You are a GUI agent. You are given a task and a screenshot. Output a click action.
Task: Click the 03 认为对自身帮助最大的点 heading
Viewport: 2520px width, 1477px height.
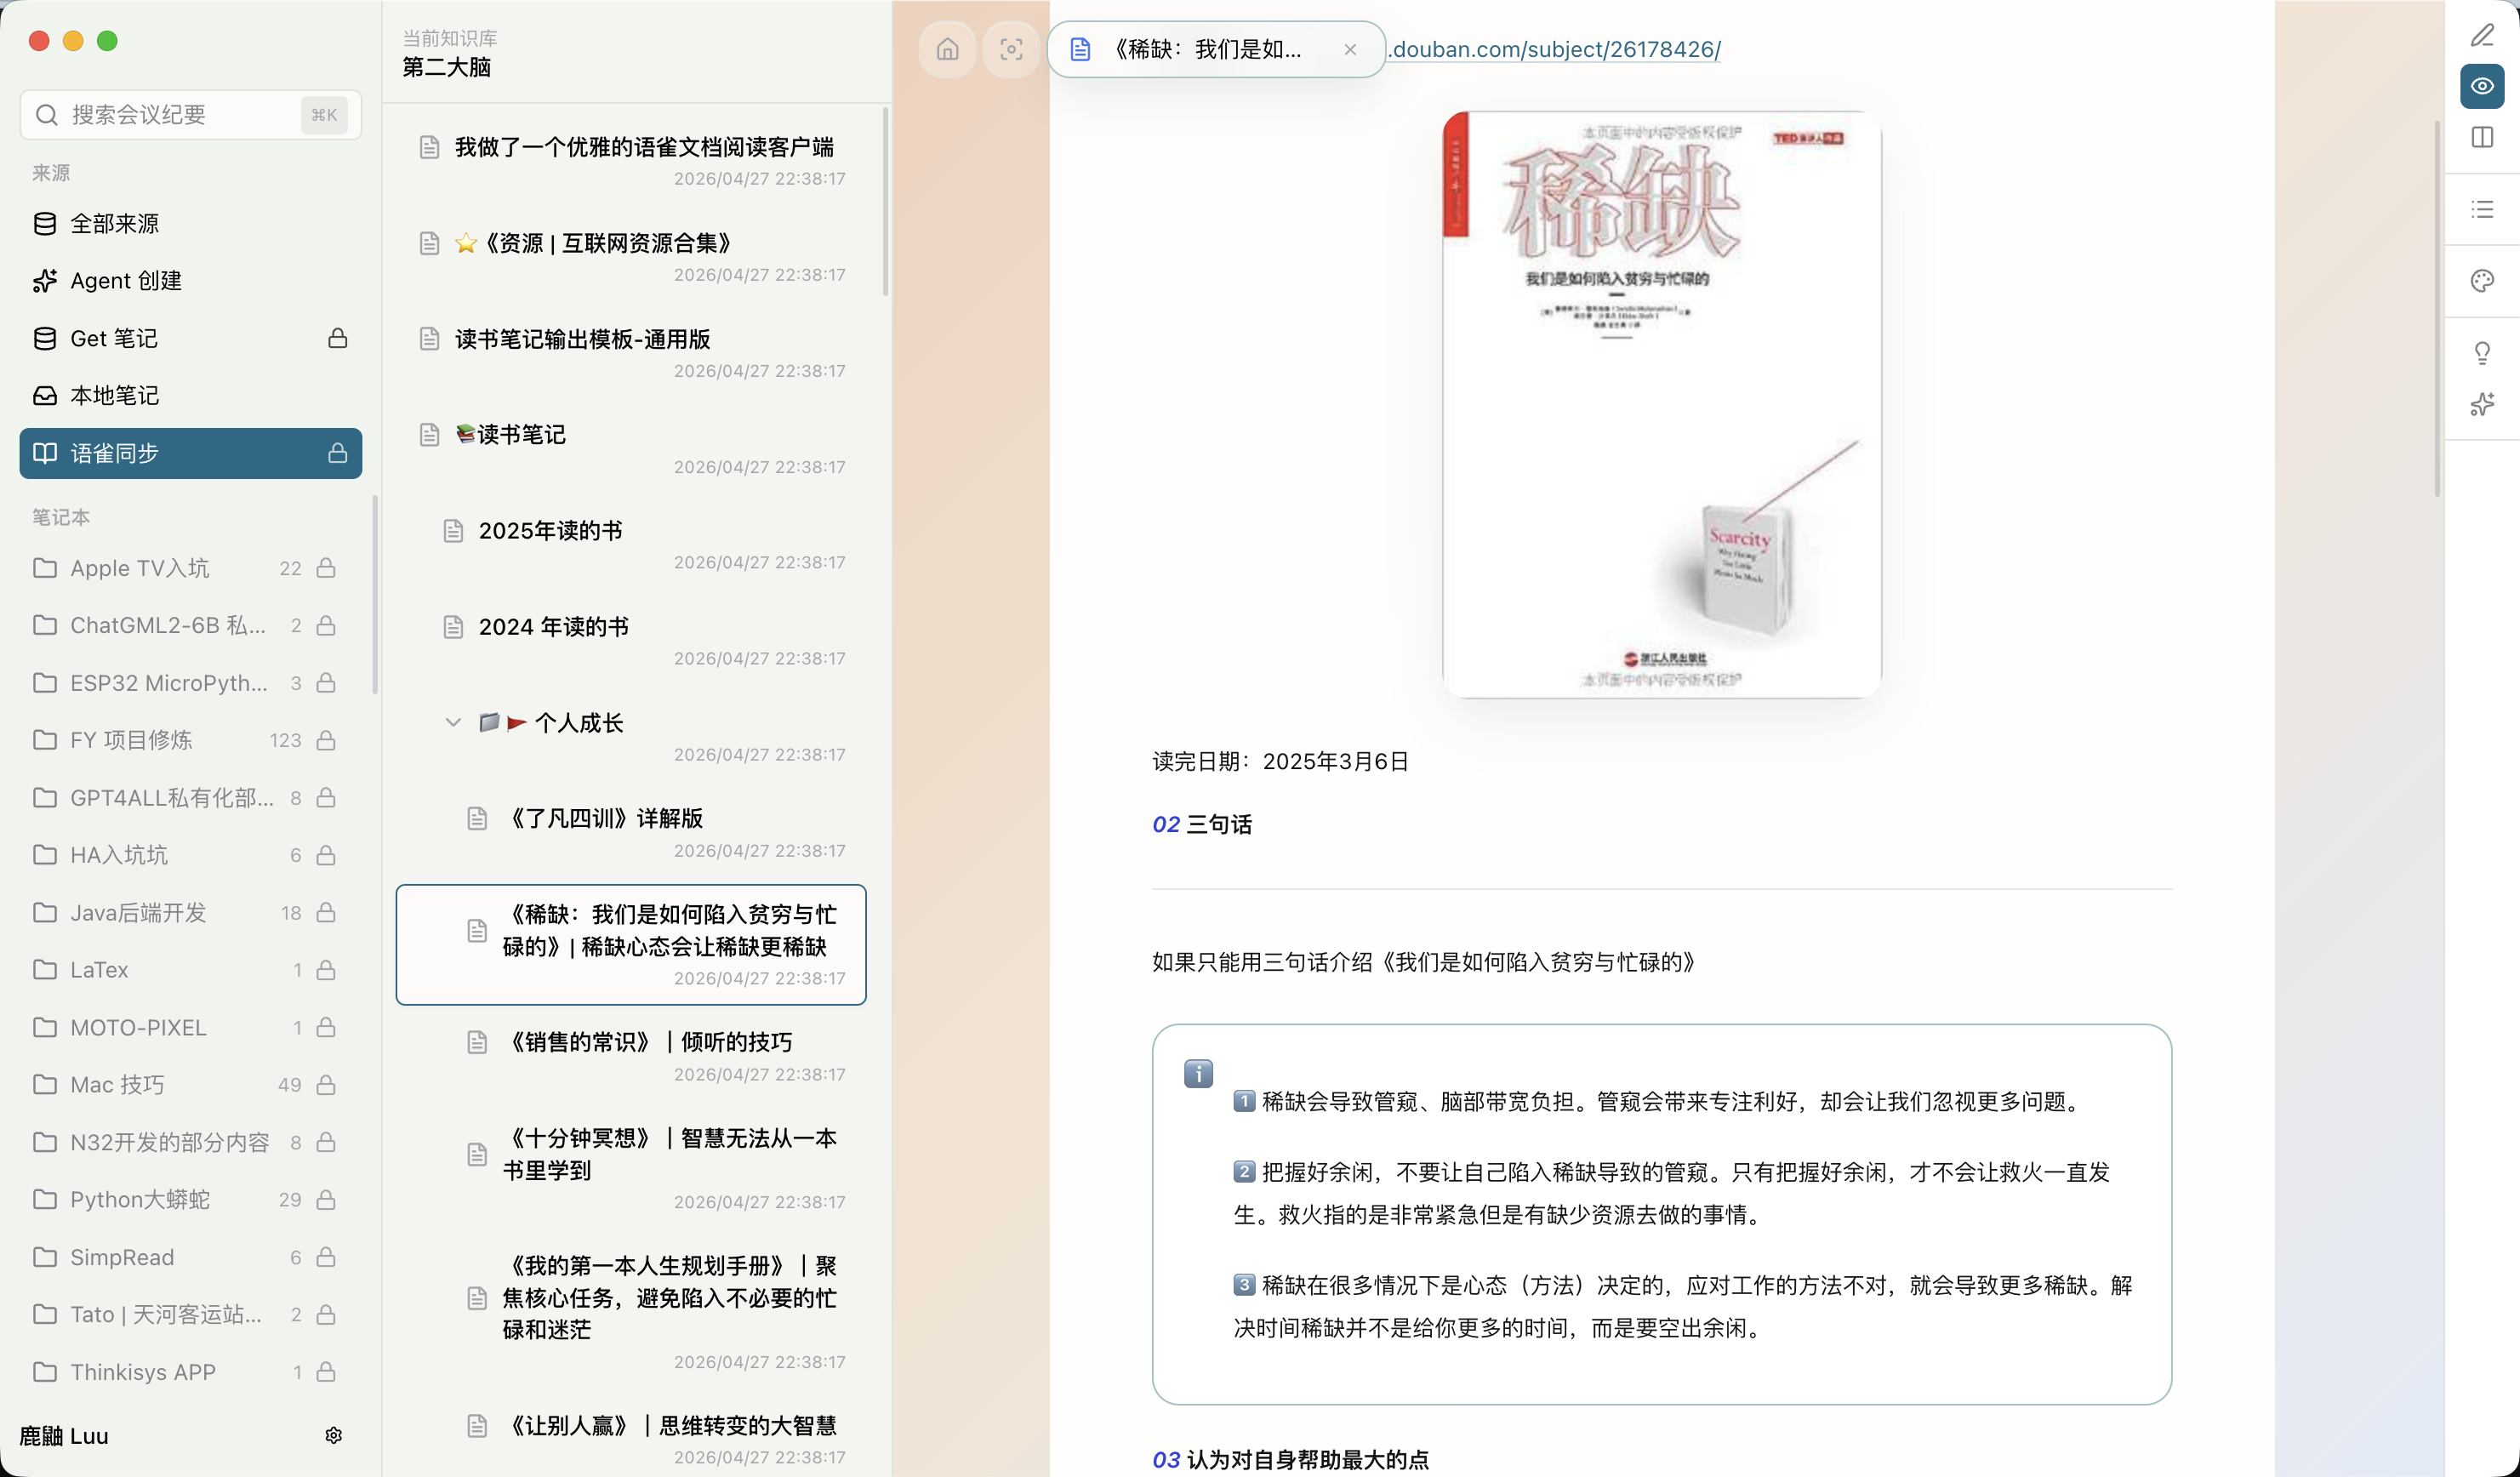(1290, 1460)
